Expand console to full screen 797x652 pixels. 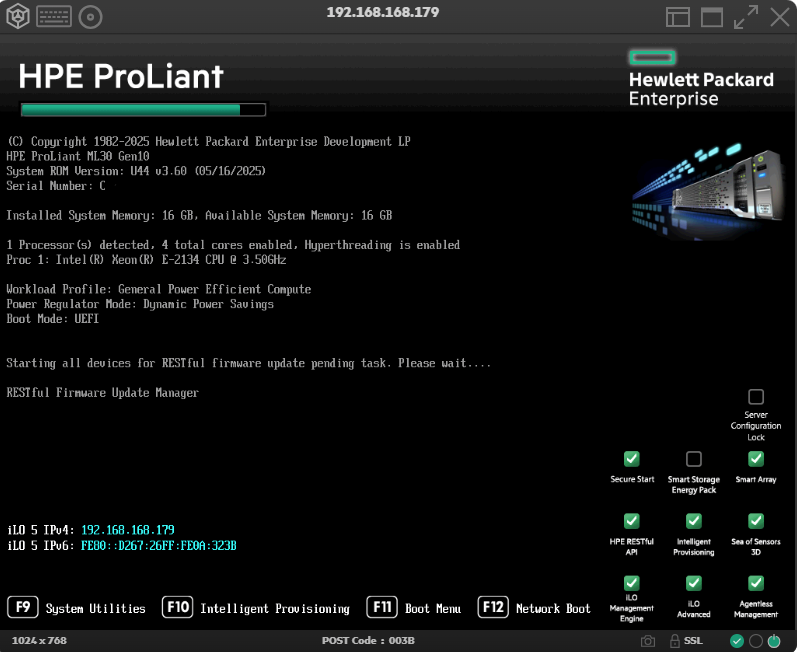coord(746,17)
